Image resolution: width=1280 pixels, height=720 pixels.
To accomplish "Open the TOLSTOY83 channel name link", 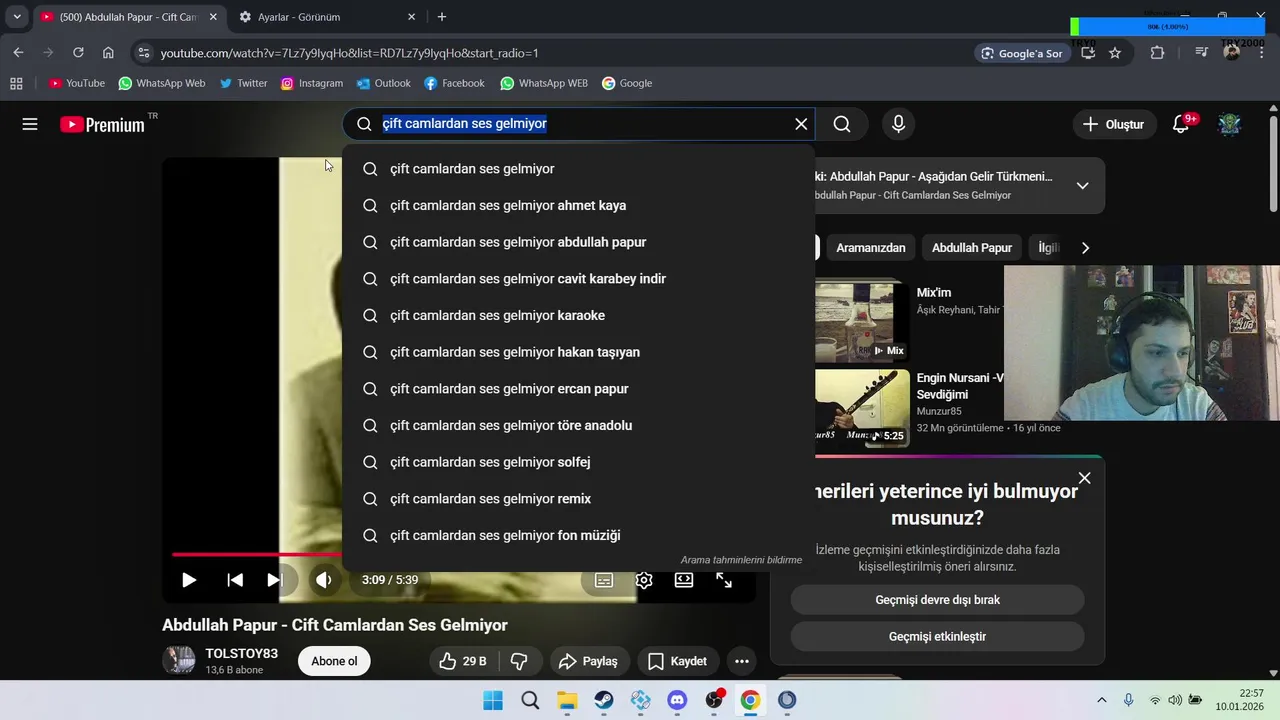I will (241, 654).
